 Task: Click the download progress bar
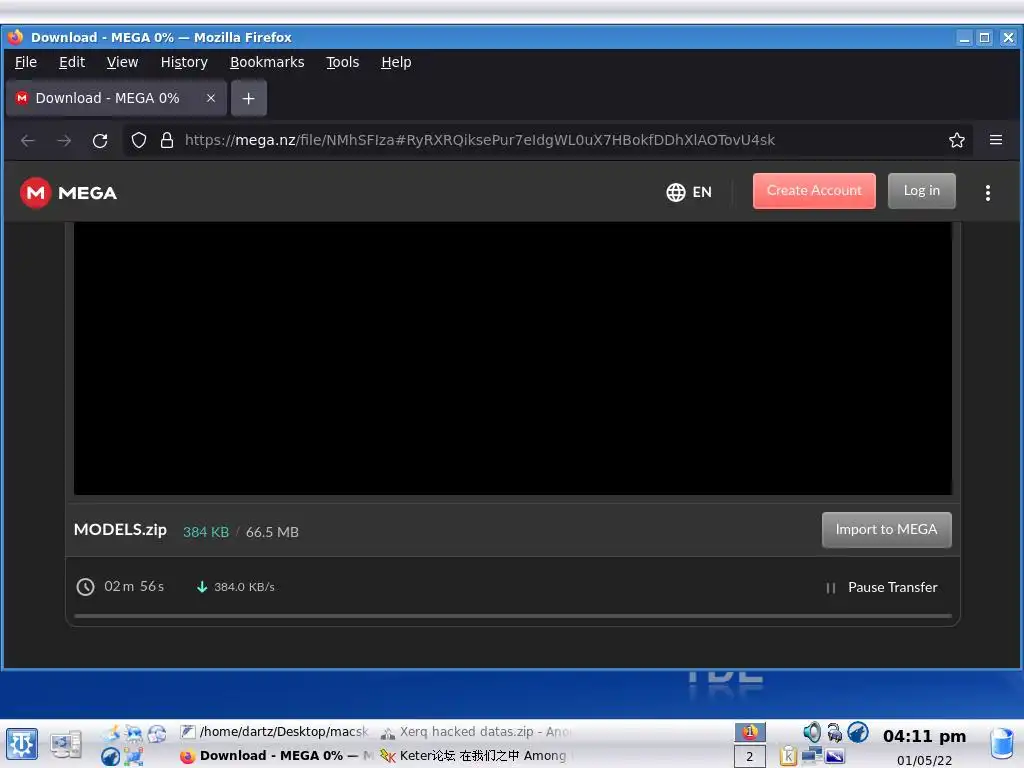click(513, 616)
